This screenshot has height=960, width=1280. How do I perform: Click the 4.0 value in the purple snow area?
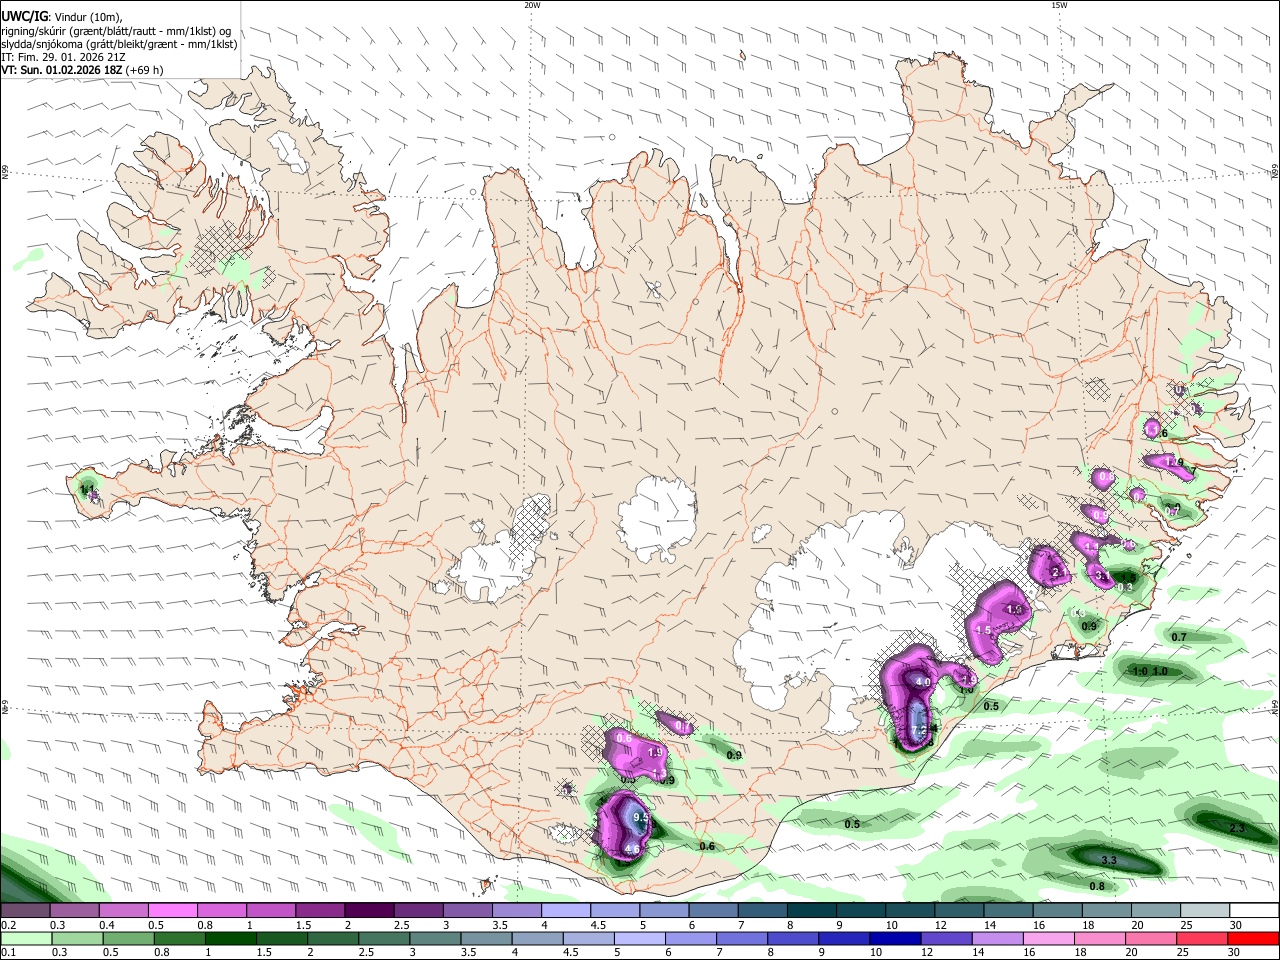tap(923, 682)
